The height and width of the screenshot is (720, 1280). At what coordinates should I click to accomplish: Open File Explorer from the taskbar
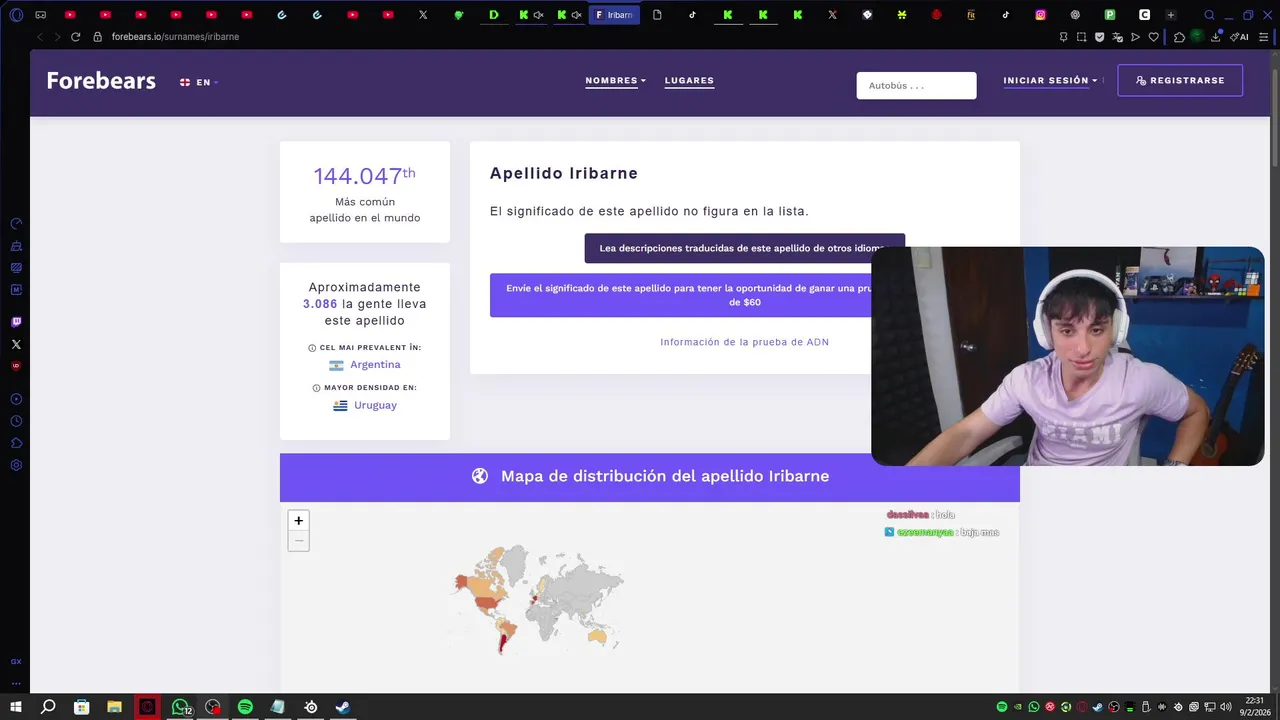click(114, 707)
